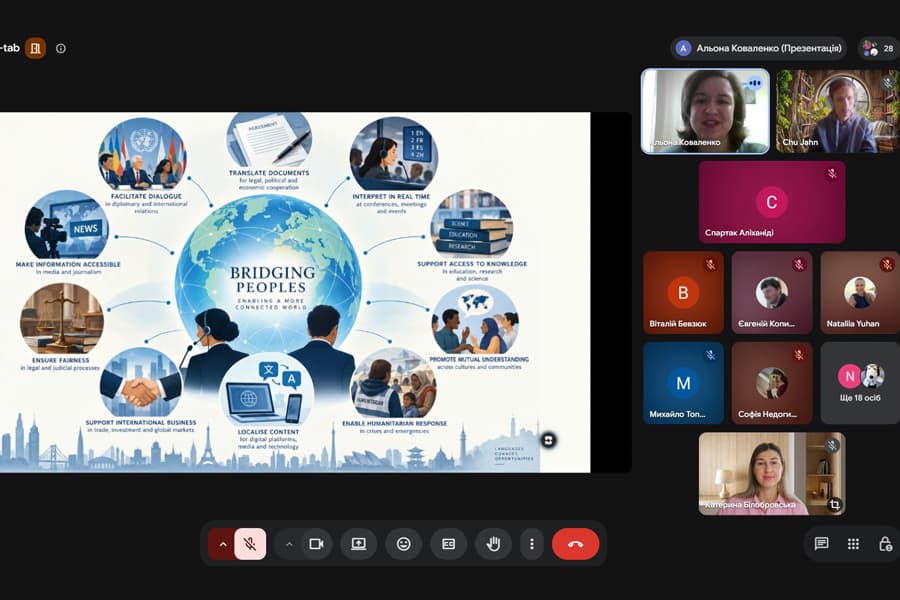Open the three-dot more options menu

[532, 544]
